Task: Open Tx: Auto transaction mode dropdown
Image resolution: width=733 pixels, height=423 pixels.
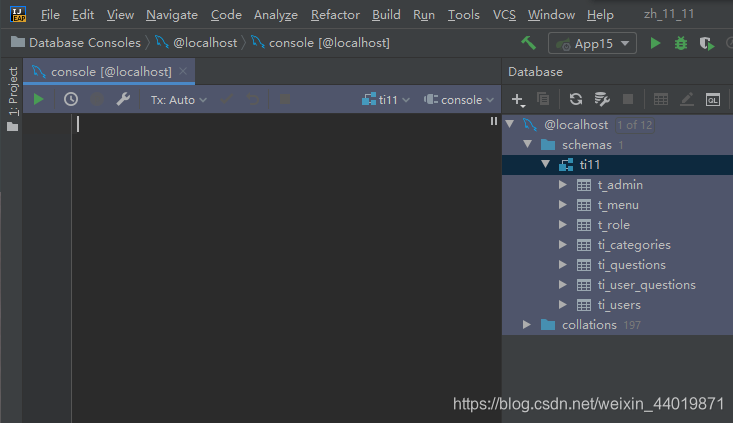Action: 179,100
